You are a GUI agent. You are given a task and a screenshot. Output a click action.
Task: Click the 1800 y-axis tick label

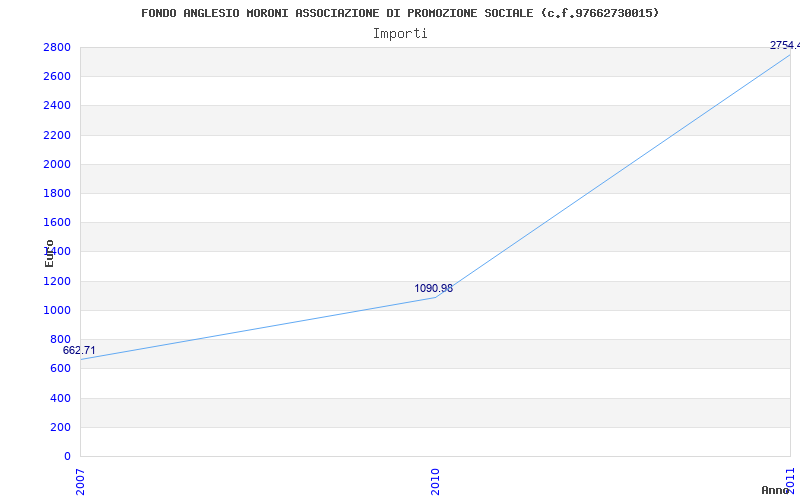click(x=57, y=193)
